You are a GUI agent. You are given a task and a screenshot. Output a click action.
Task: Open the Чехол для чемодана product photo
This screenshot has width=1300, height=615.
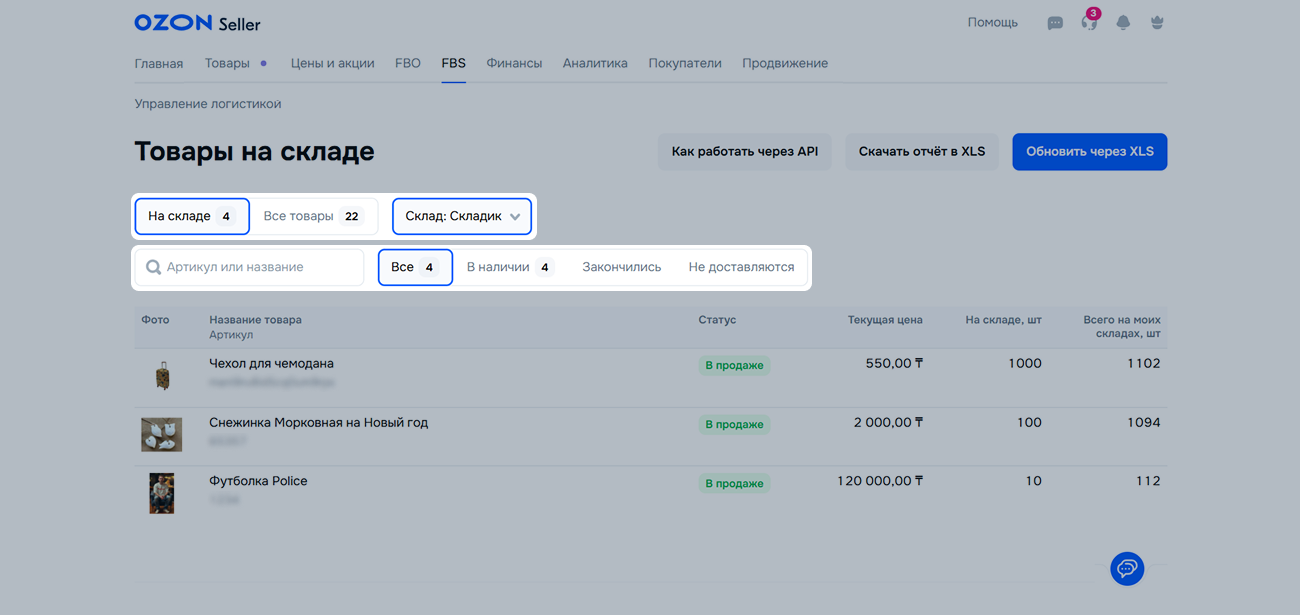click(162, 376)
